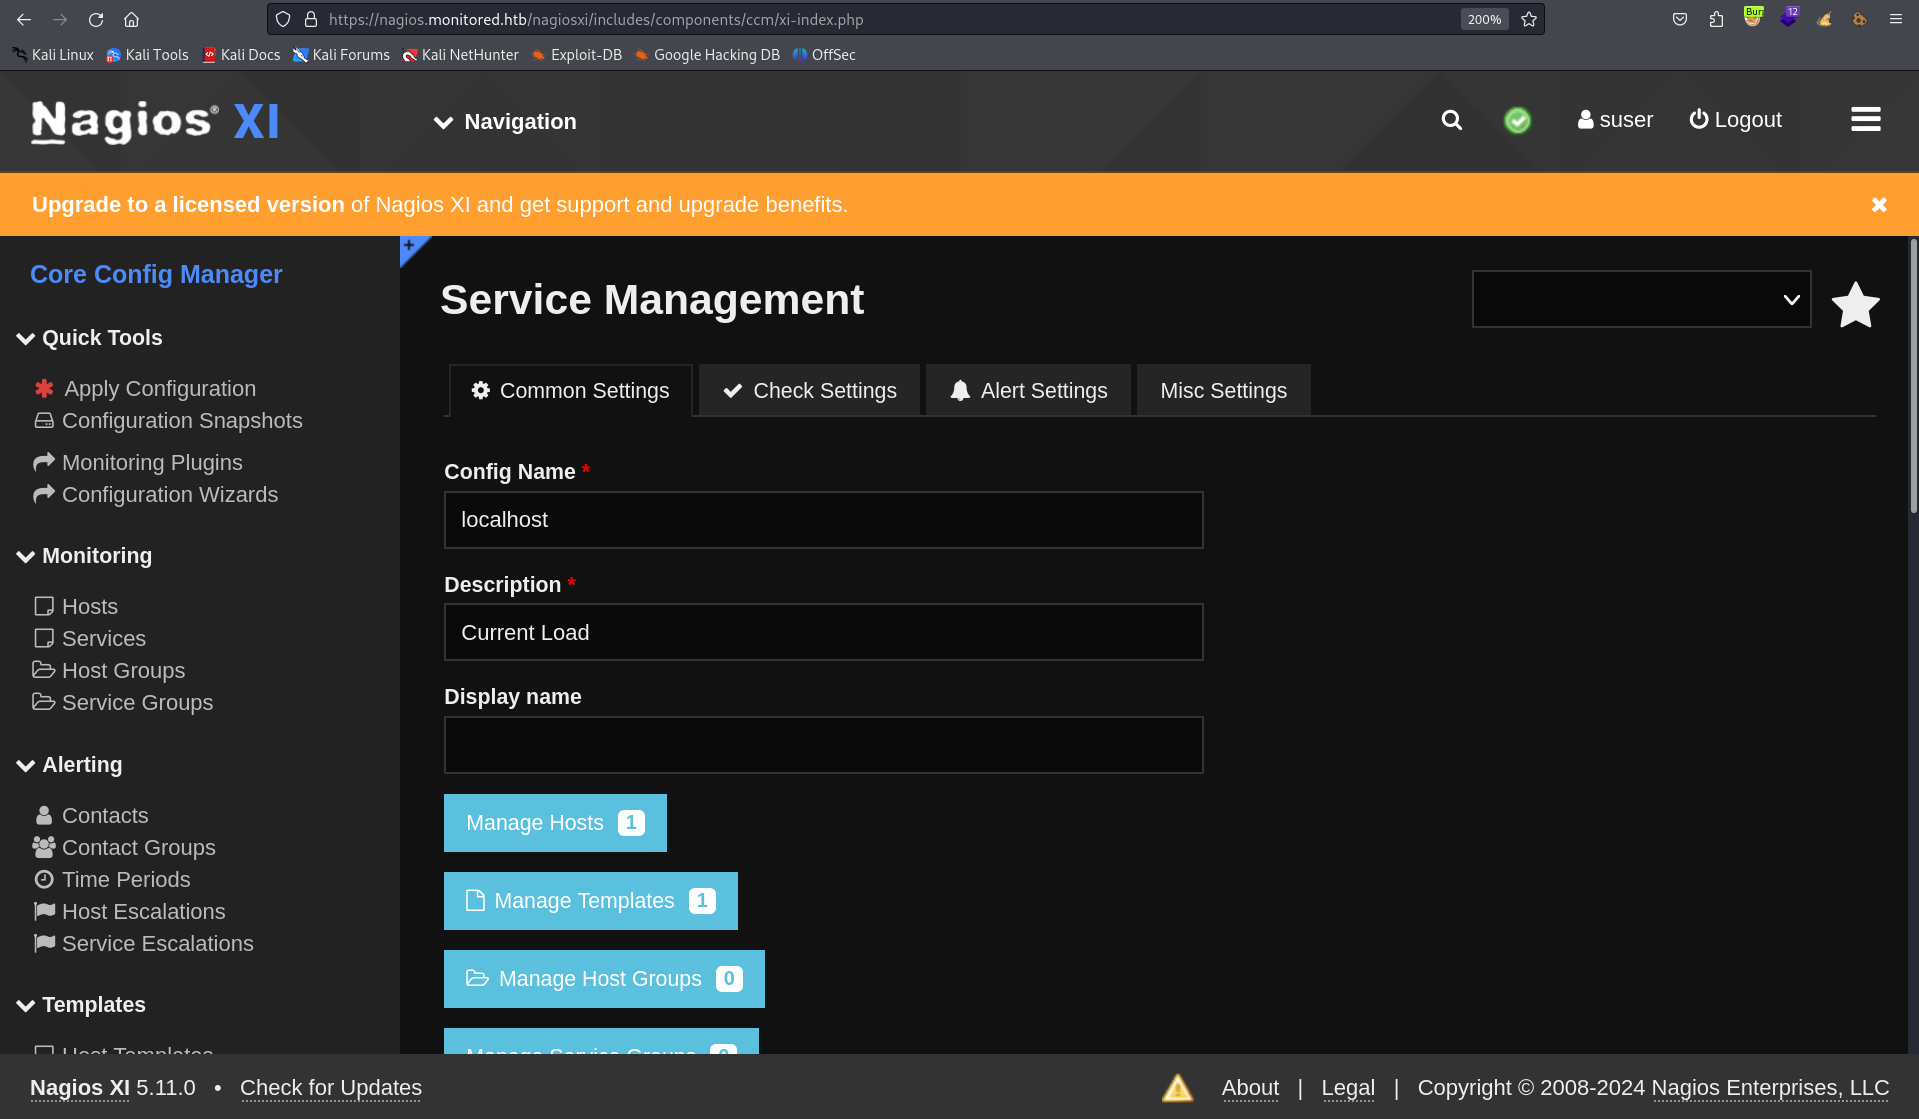The width and height of the screenshot is (1919, 1119).
Task: Click the page vertical scrollbar
Action: tap(1913, 376)
